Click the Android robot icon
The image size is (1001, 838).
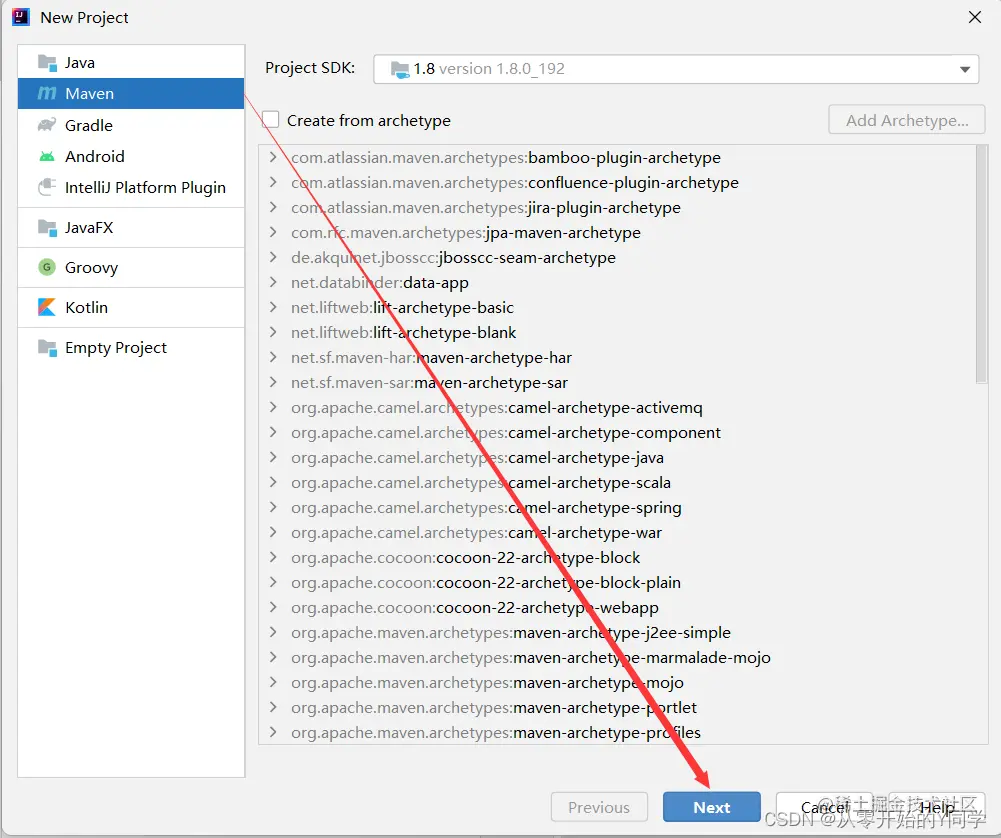pyautogui.click(x=47, y=156)
